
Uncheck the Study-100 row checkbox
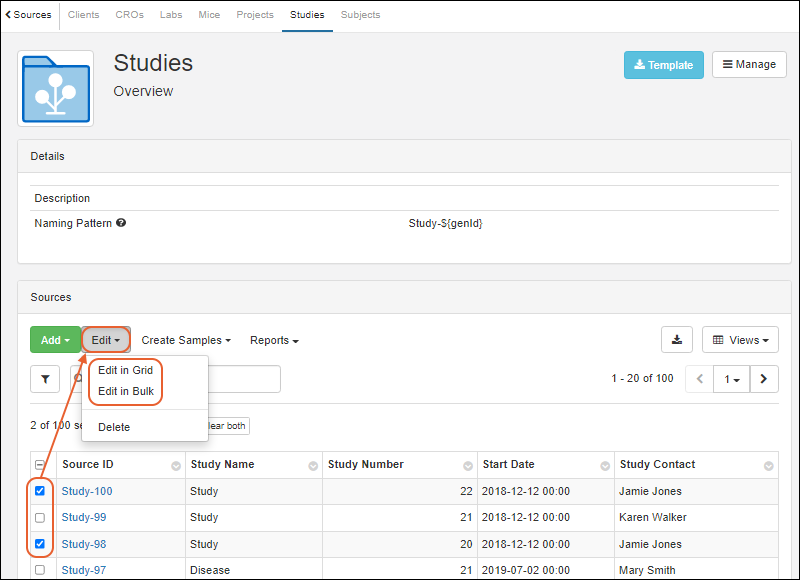pos(40,491)
